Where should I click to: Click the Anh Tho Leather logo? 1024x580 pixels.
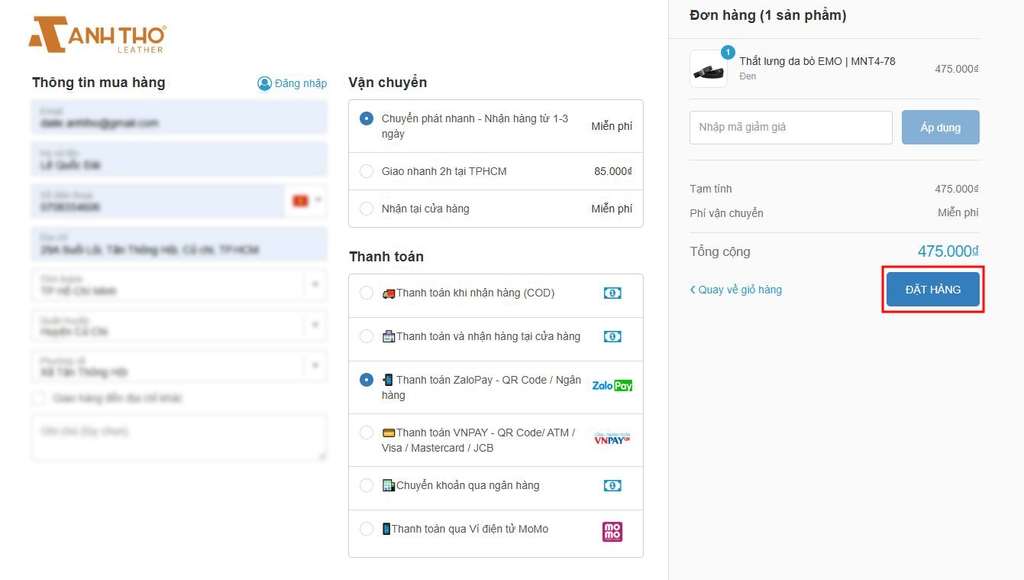tap(97, 35)
